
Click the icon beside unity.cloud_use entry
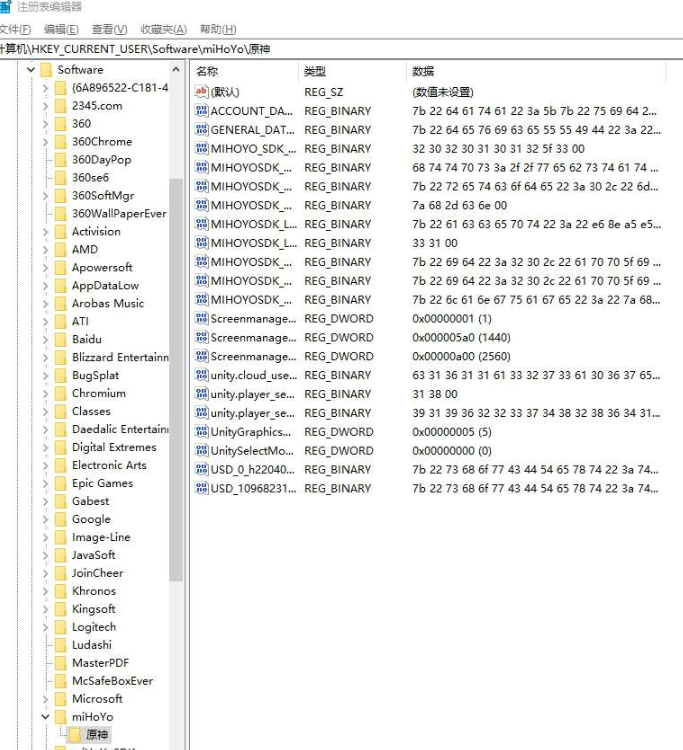pos(202,375)
